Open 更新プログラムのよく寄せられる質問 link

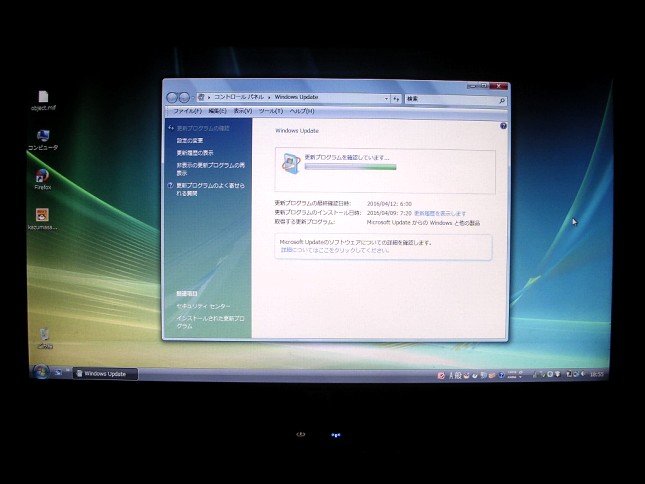[211, 189]
